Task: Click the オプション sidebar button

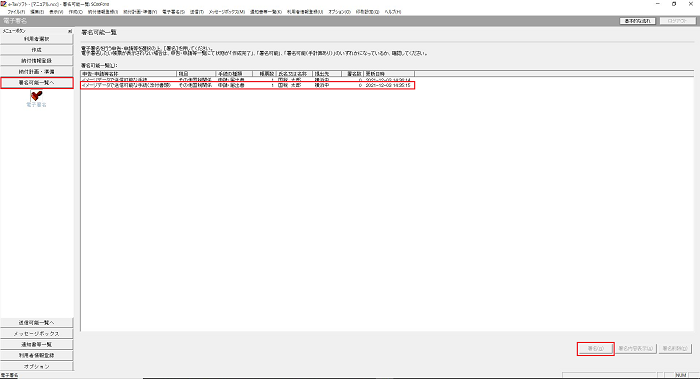Action: pyautogui.click(x=37, y=367)
